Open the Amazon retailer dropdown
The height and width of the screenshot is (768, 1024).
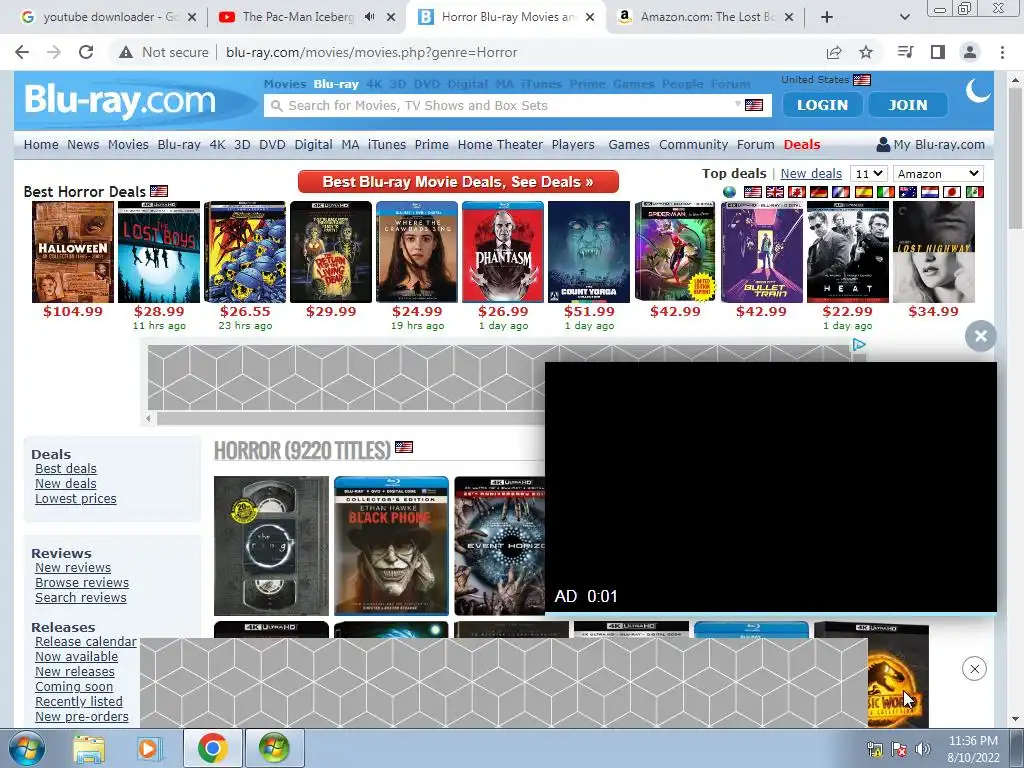point(938,174)
